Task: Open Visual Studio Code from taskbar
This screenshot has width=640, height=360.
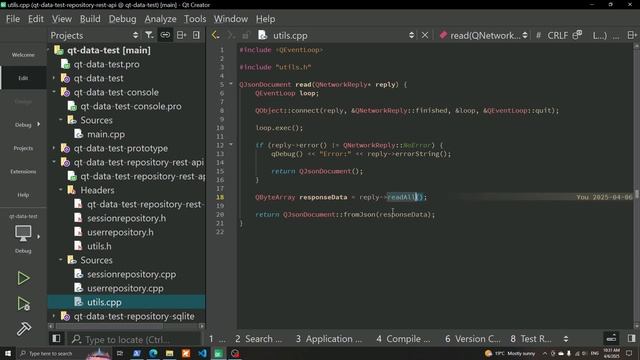Action: point(202,353)
